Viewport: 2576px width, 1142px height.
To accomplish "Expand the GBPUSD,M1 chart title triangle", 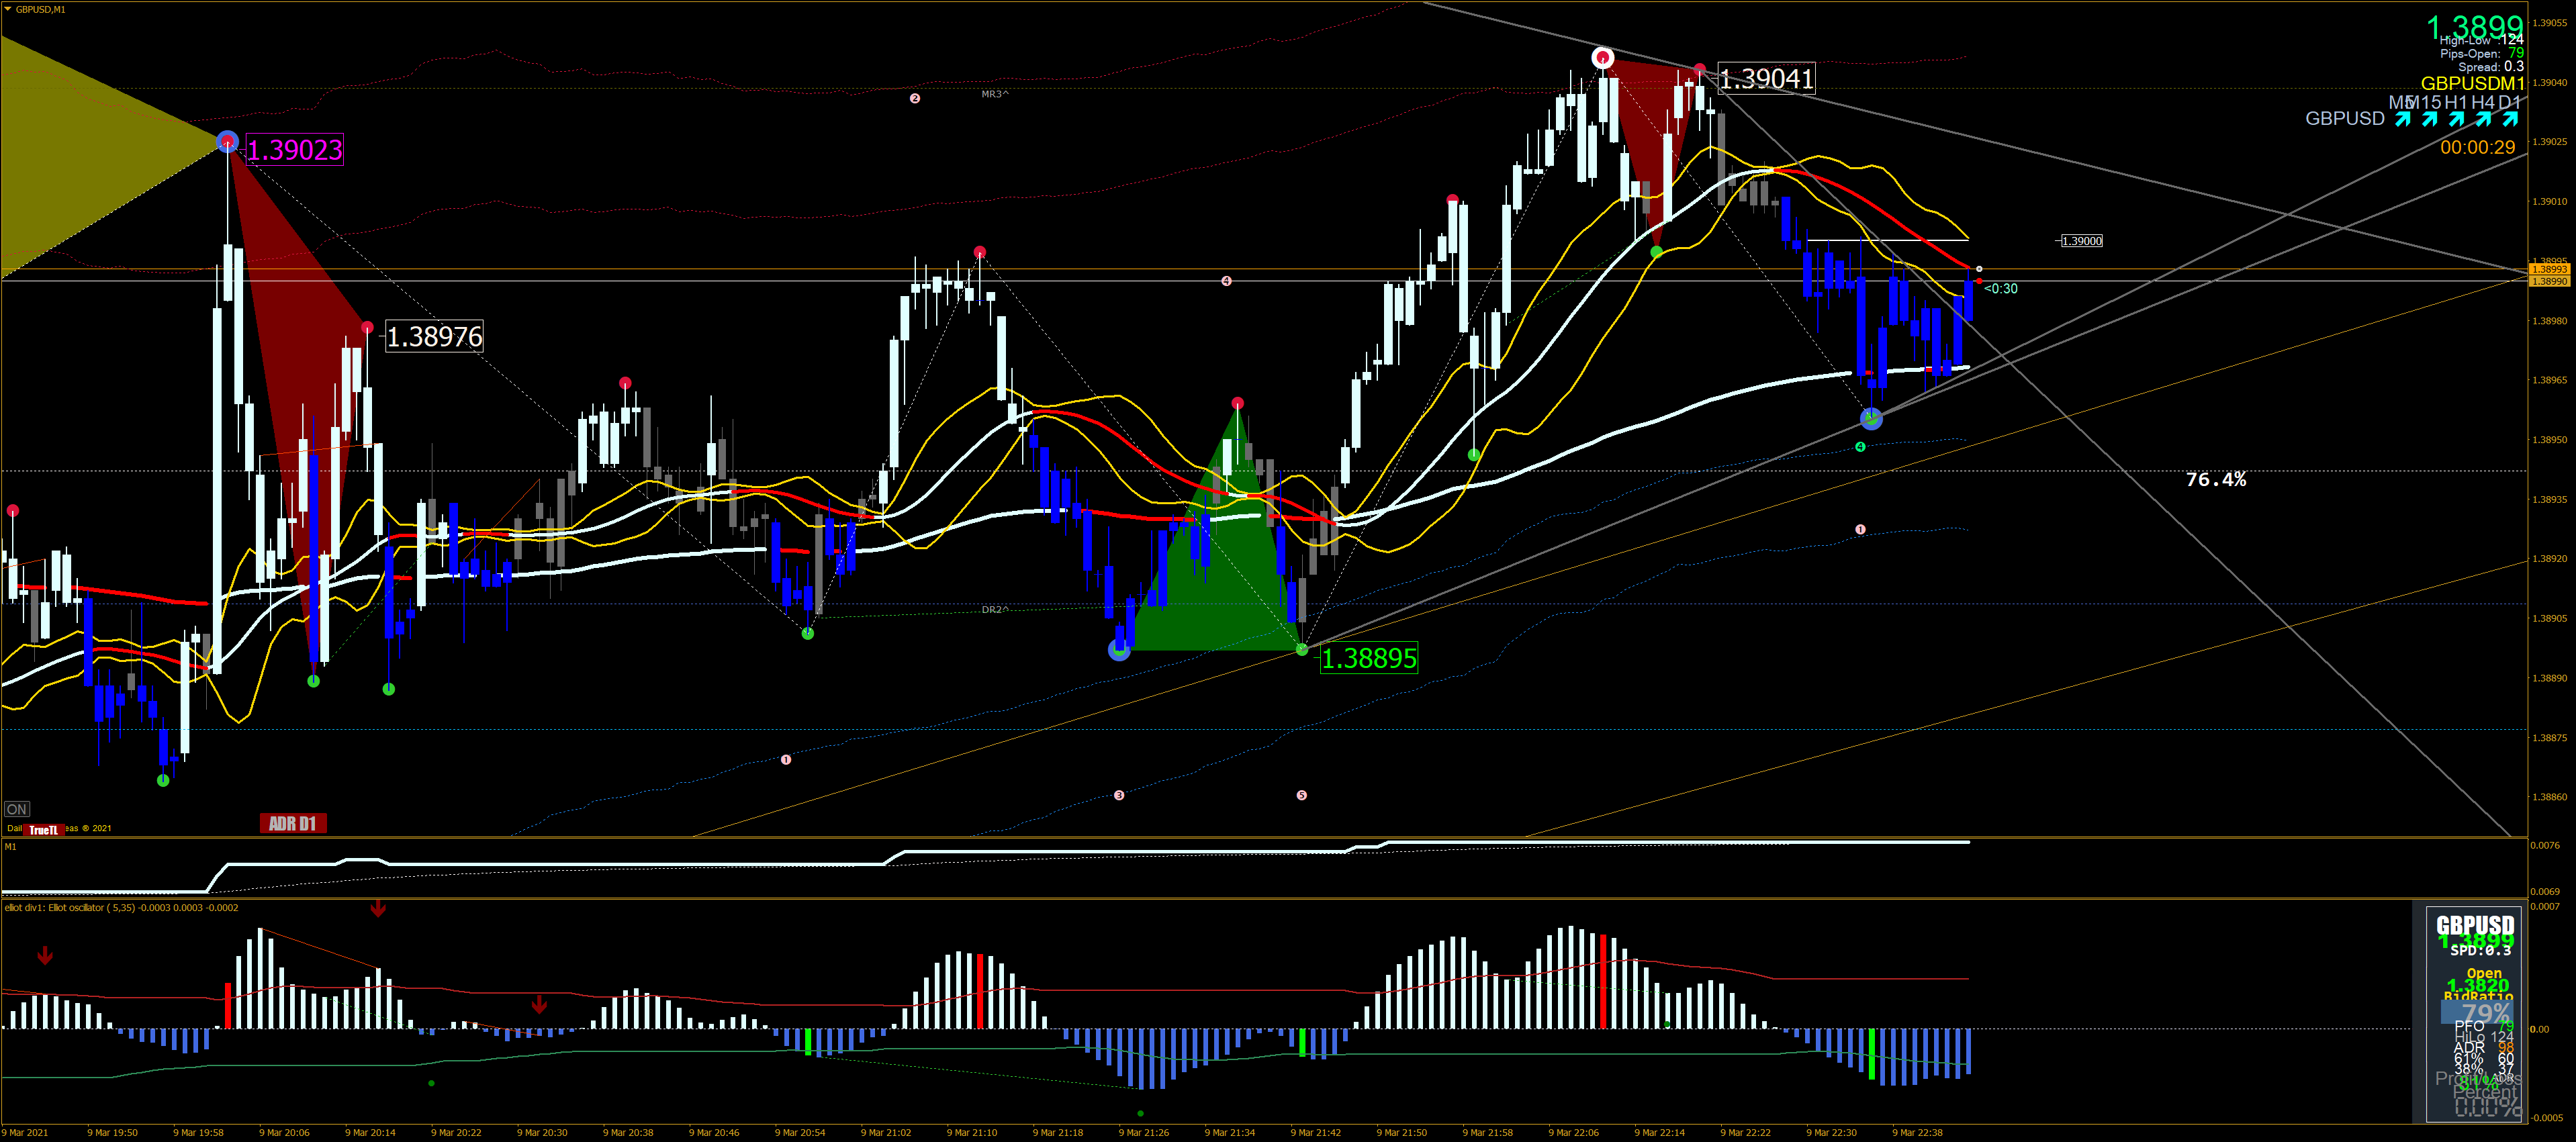I will [8, 9].
